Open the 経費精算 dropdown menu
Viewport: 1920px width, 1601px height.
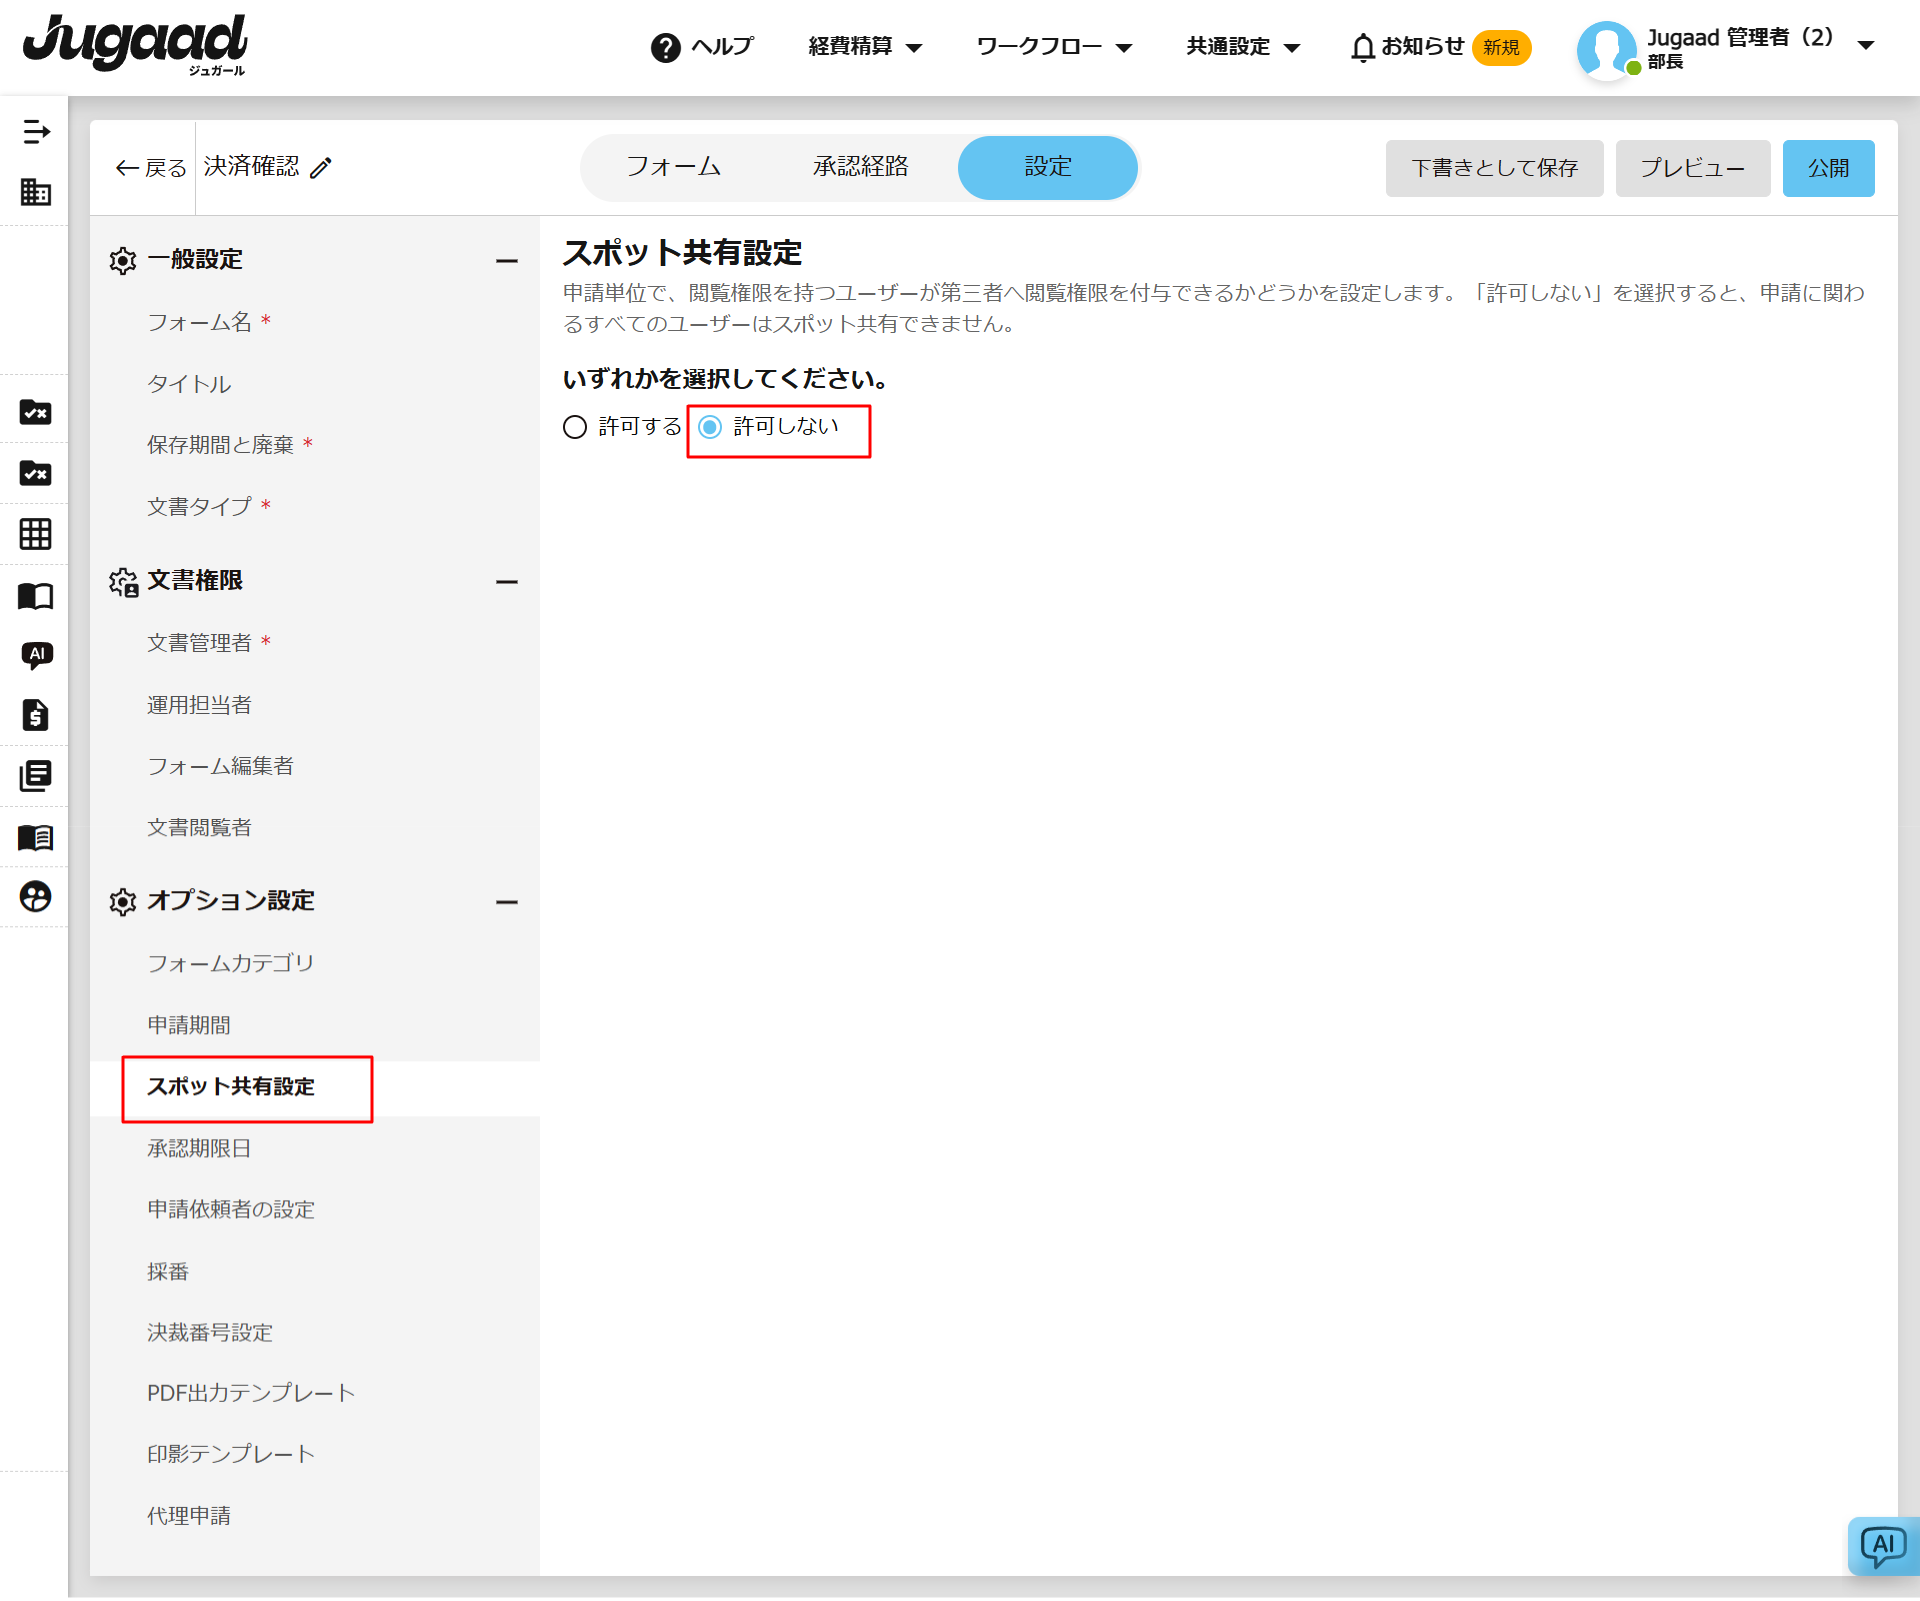(864, 47)
